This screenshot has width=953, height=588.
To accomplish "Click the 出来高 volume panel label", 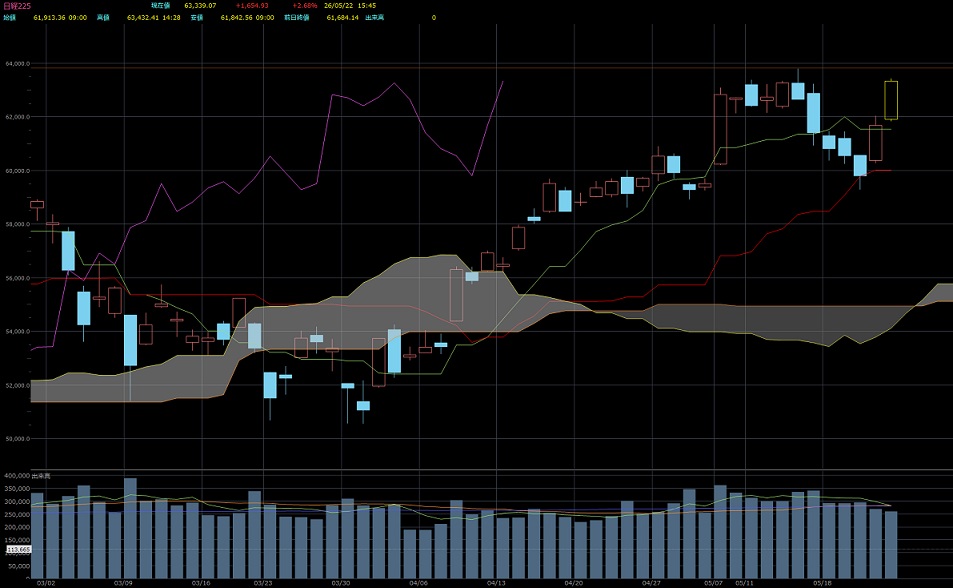I will tap(41, 476).
